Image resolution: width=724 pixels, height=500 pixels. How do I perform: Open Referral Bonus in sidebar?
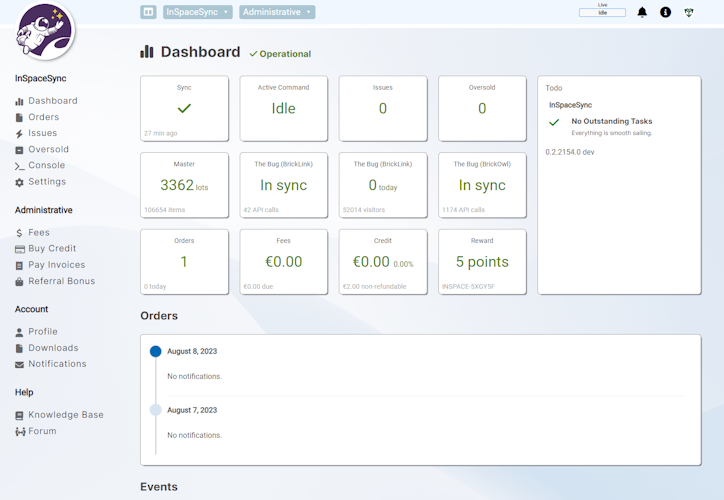click(61, 281)
